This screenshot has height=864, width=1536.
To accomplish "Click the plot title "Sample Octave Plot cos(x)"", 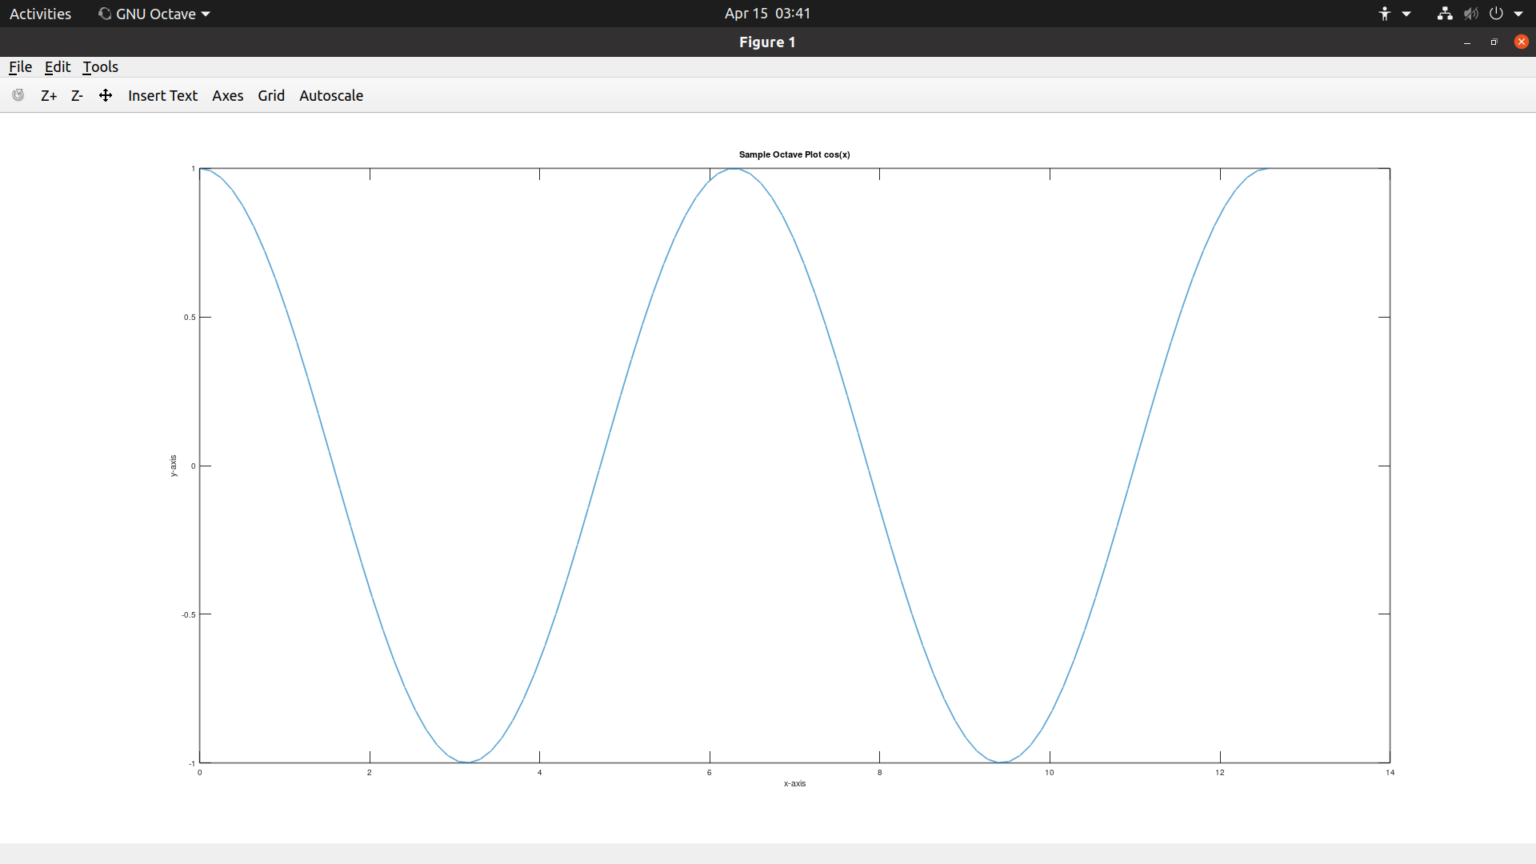I will [x=794, y=155].
